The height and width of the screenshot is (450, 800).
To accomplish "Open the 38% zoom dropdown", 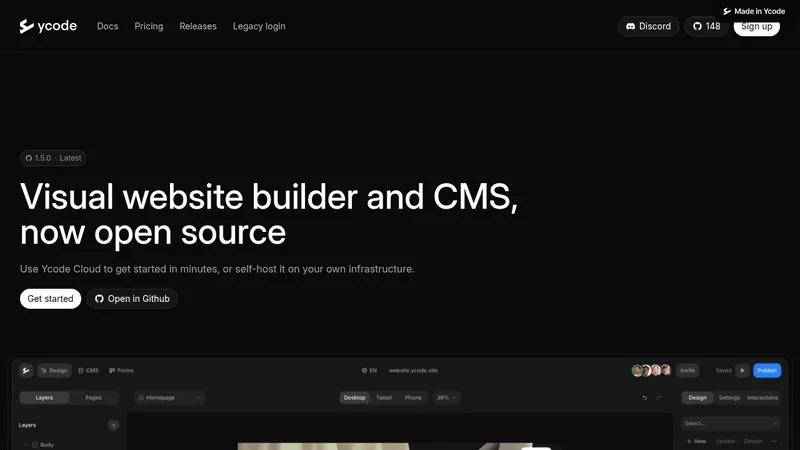I will point(446,397).
